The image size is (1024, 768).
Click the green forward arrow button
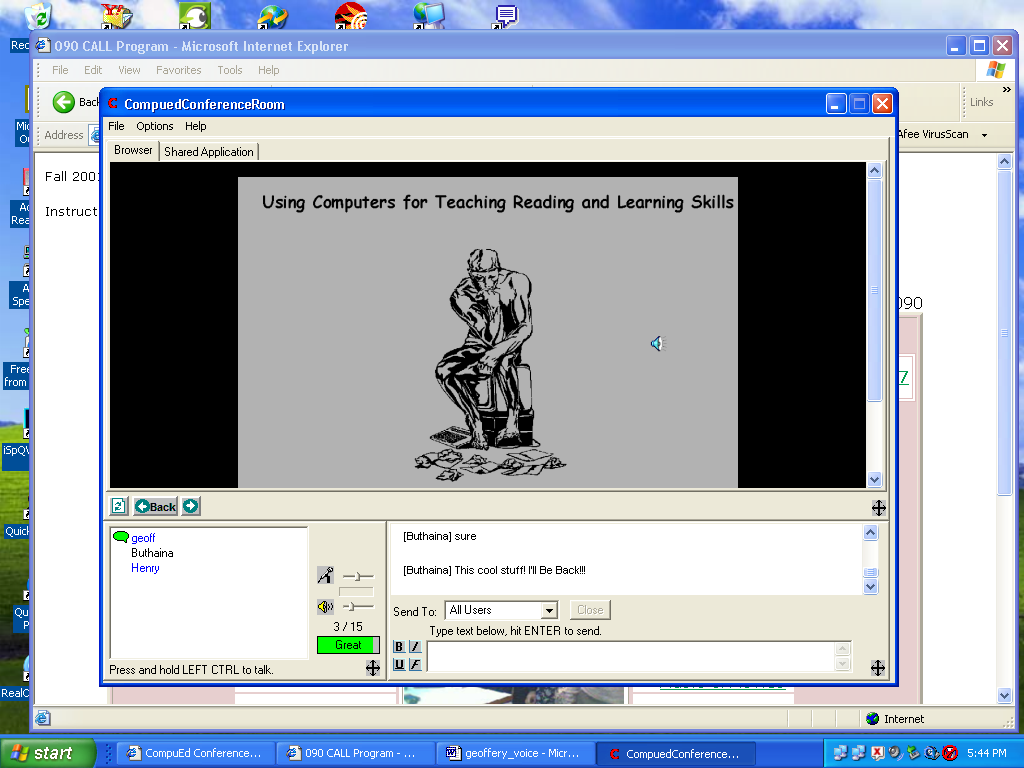[191, 506]
